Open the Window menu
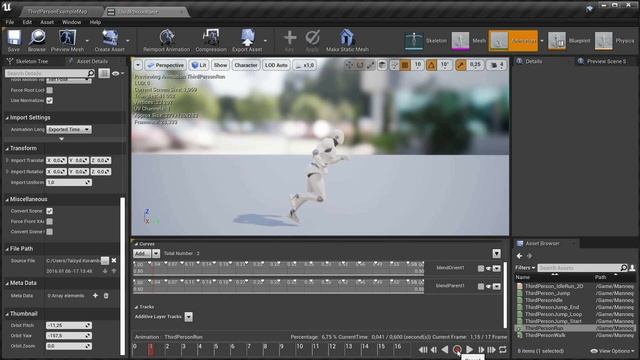The image size is (640, 360). pos(71,22)
